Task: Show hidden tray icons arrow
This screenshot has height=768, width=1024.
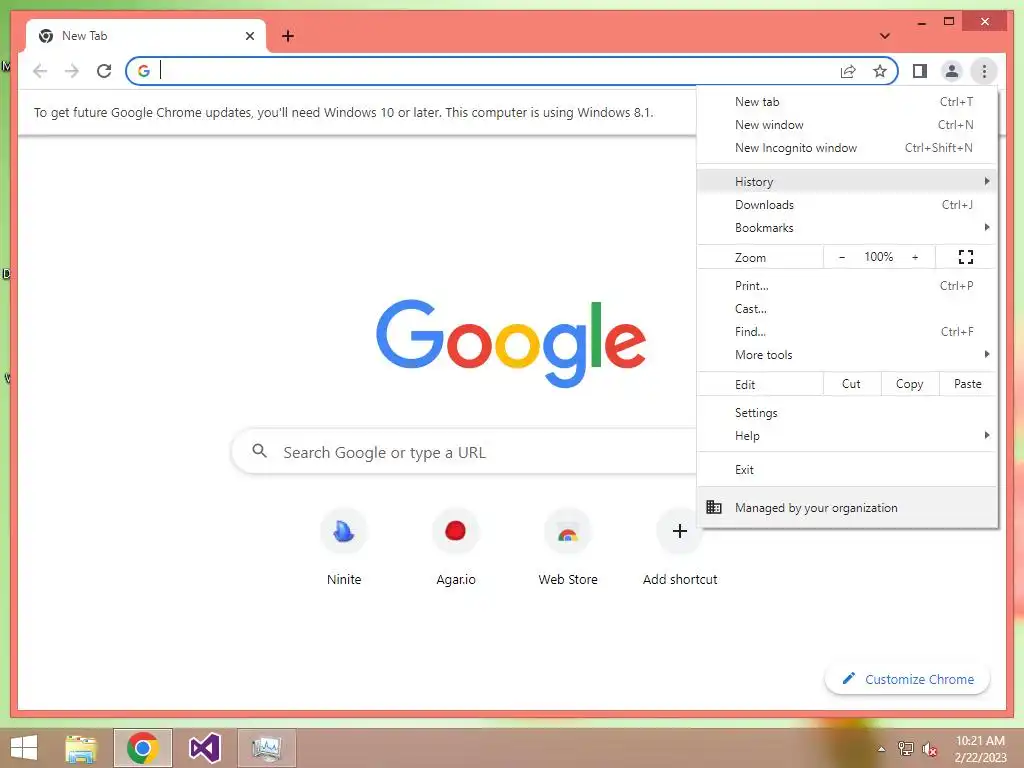Action: pos(881,749)
